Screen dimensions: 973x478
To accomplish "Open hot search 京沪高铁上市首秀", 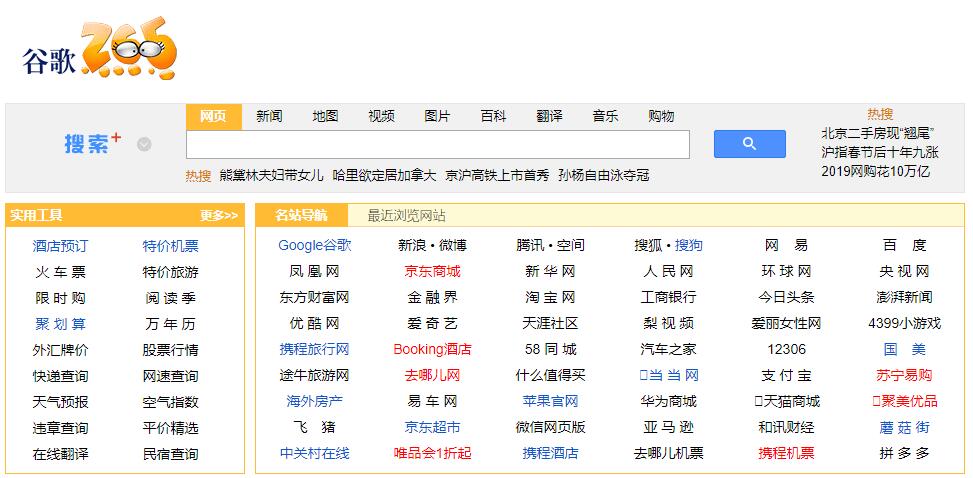I will (x=498, y=176).
